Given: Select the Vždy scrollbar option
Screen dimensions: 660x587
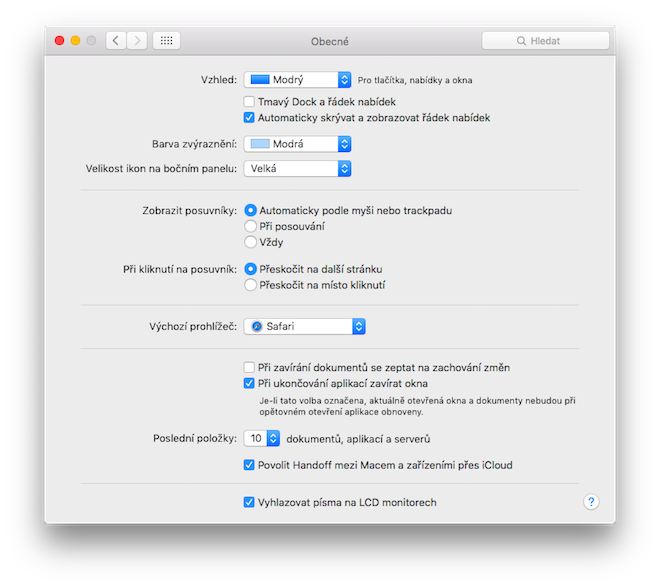Looking at the screenshot, I should click(x=250, y=242).
